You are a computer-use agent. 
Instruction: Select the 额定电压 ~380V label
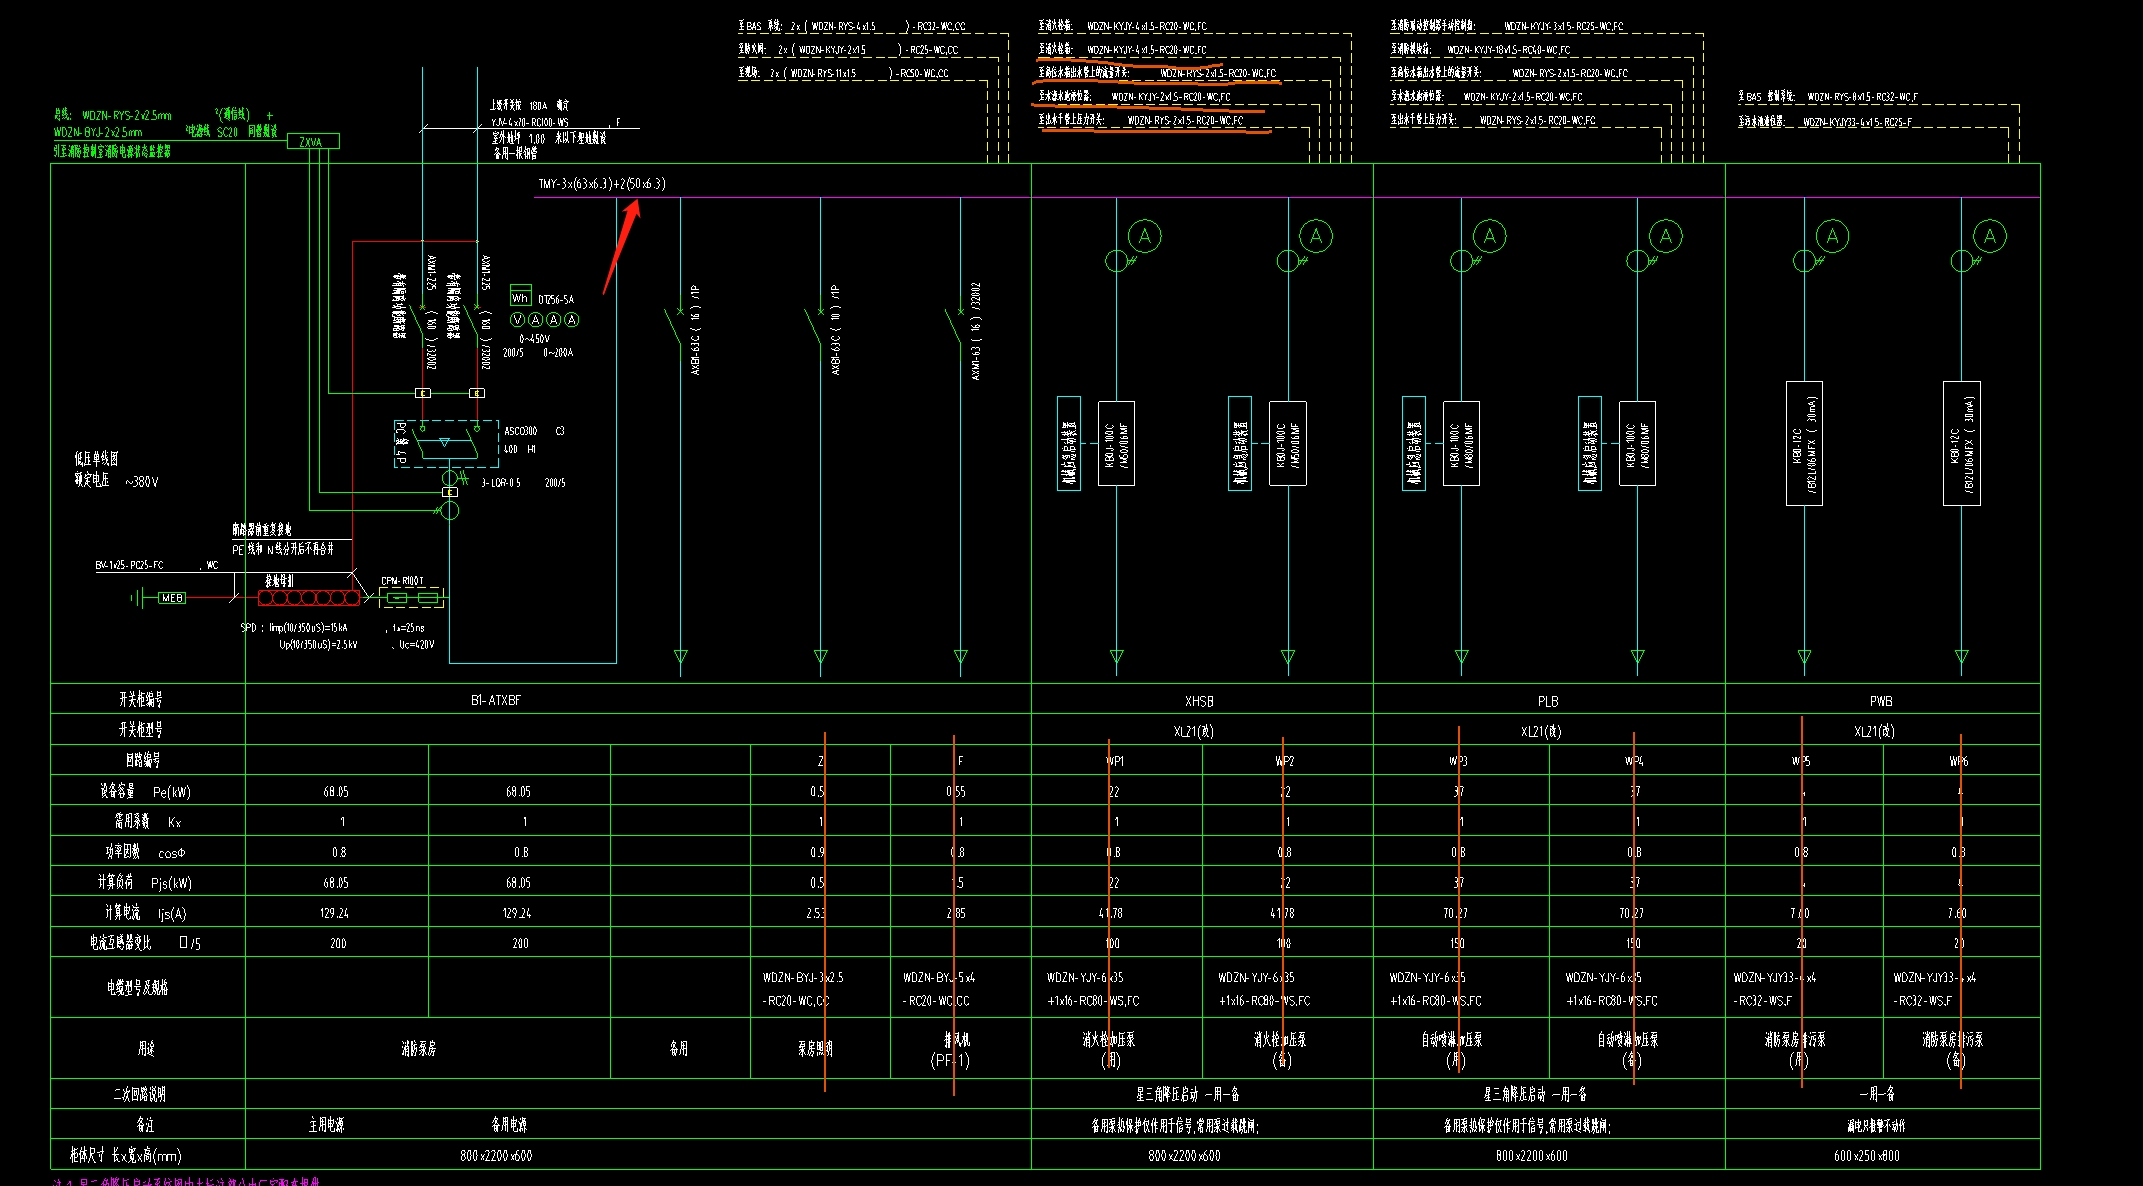(x=115, y=480)
